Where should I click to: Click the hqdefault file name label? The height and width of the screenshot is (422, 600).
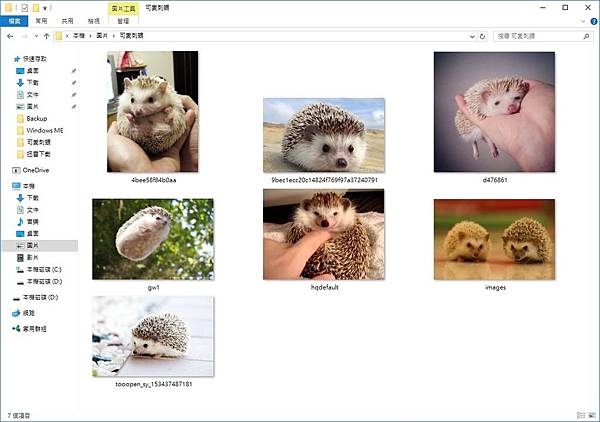324,287
